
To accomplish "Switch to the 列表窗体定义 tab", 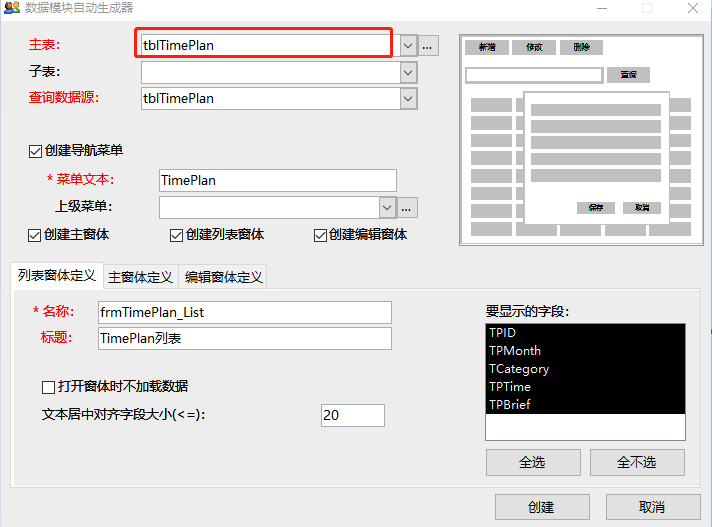I will (57, 276).
